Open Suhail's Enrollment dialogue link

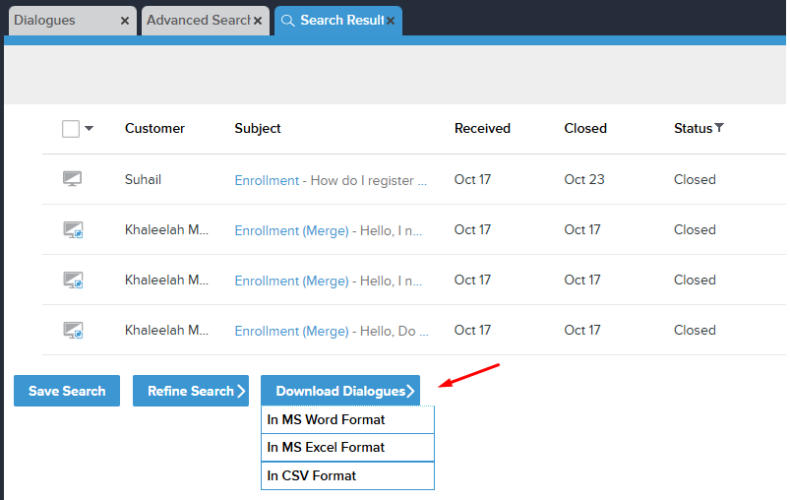(x=266, y=180)
